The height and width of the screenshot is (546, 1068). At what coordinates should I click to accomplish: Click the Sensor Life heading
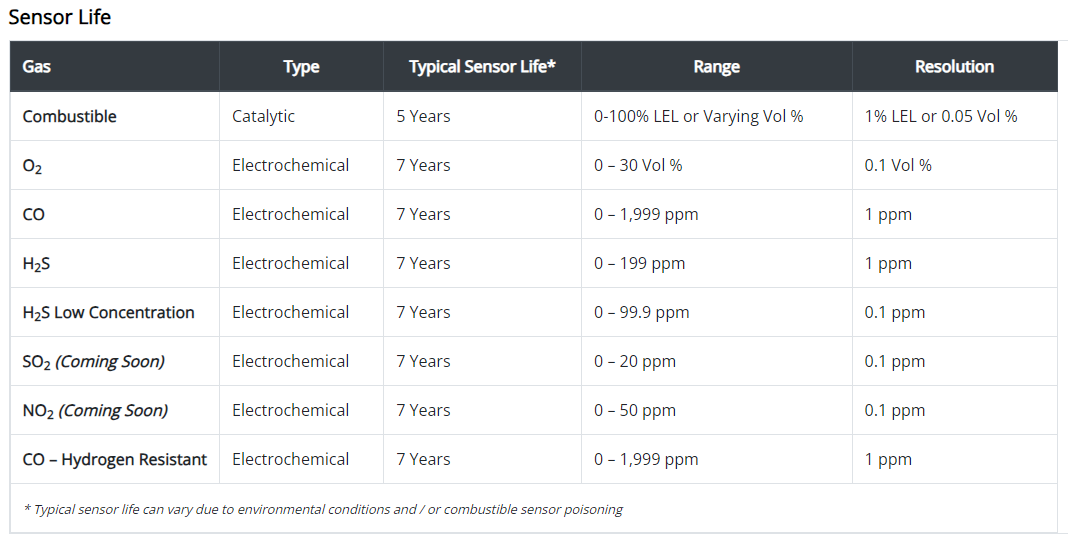60,17
